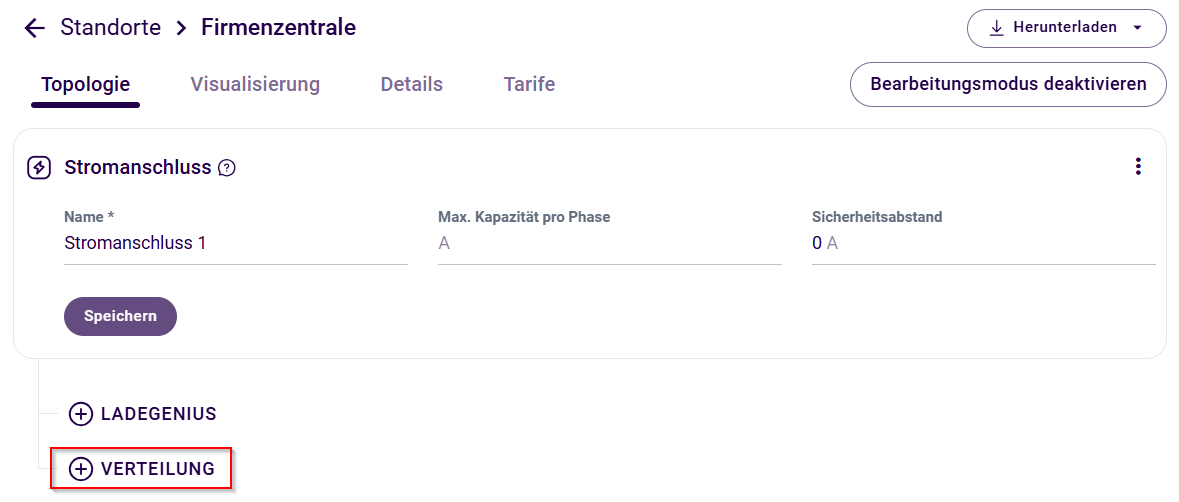Switch to the Topologie tab
This screenshot has height=502, width=1179.
(x=85, y=84)
